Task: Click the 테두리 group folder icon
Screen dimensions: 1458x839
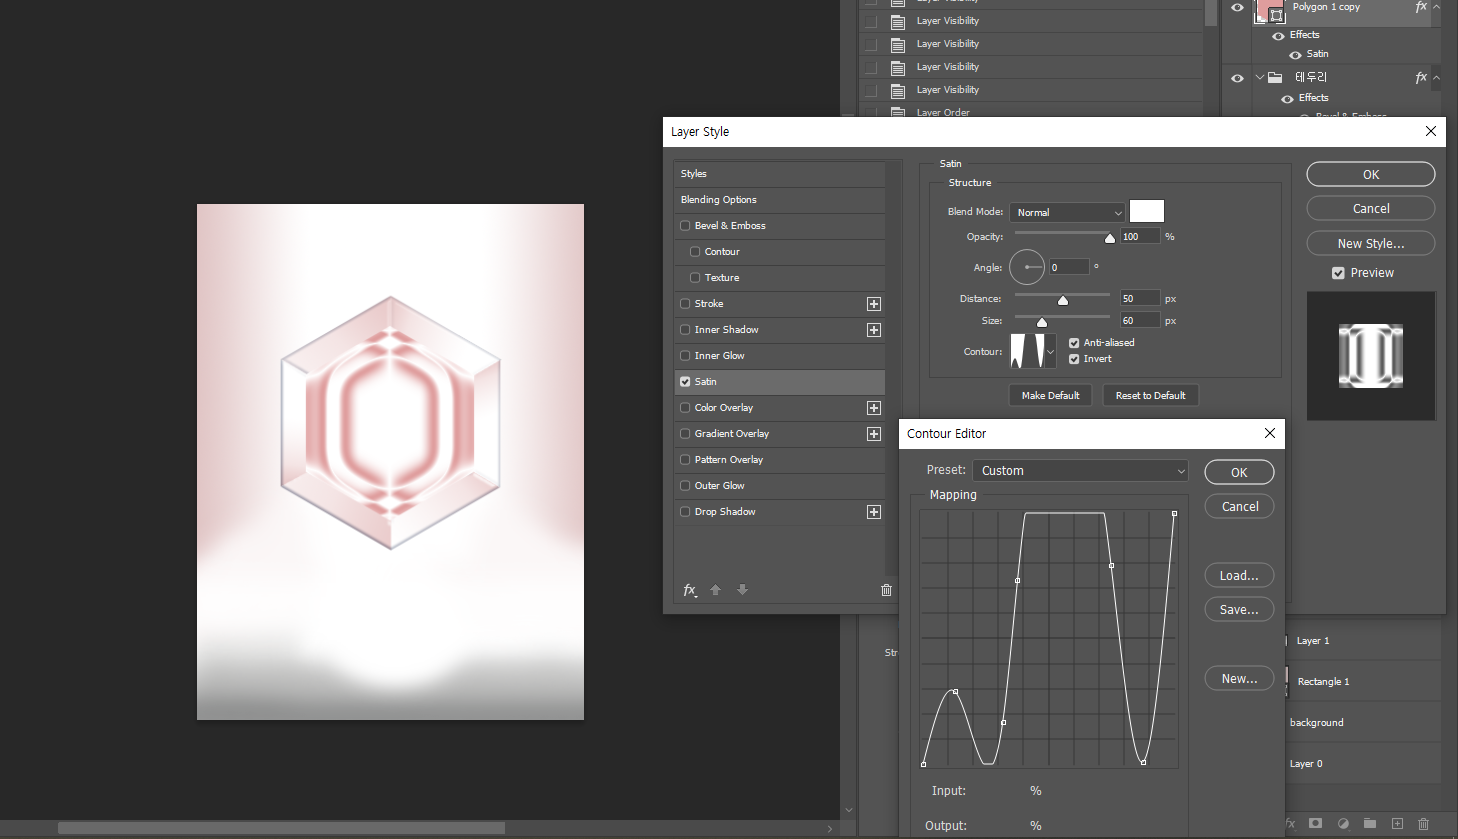Action: [1275, 77]
